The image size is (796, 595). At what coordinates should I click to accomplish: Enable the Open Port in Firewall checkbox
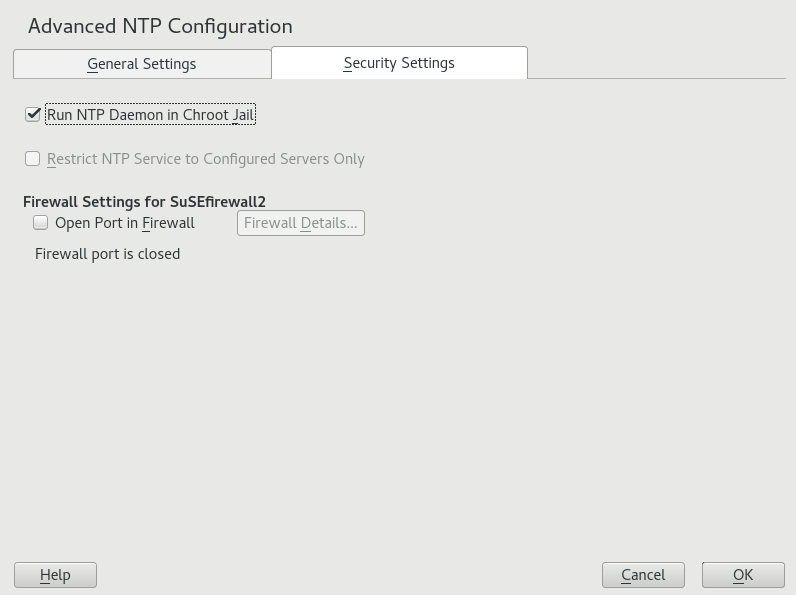(x=41, y=223)
